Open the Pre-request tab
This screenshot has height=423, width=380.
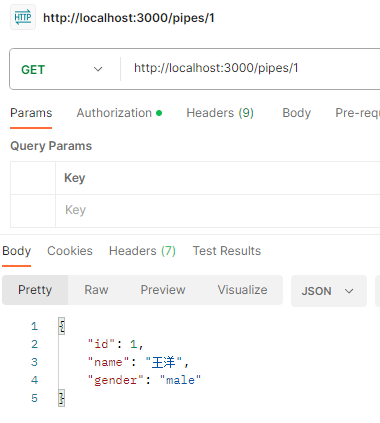357,113
